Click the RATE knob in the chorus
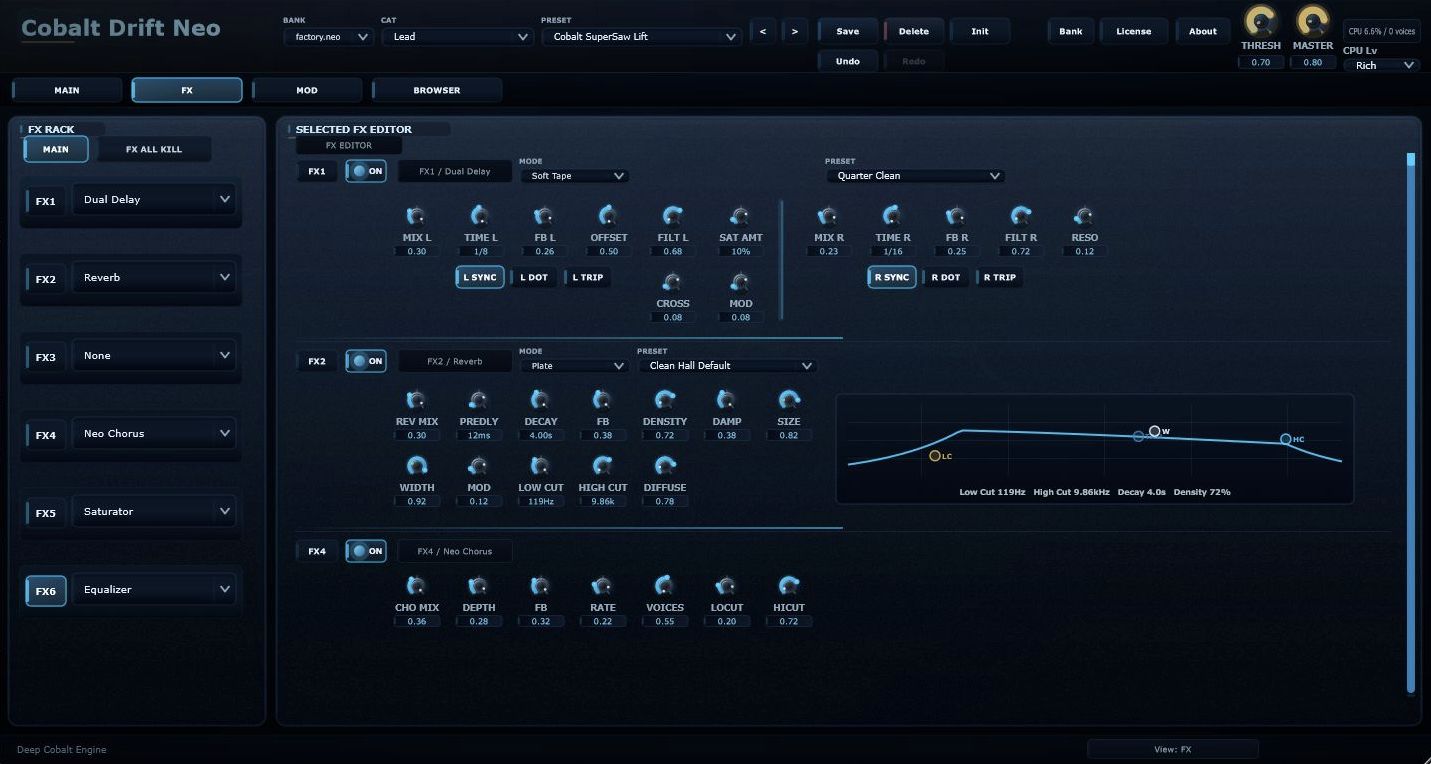Viewport: 1431px width, 764px height. click(602, 586)
